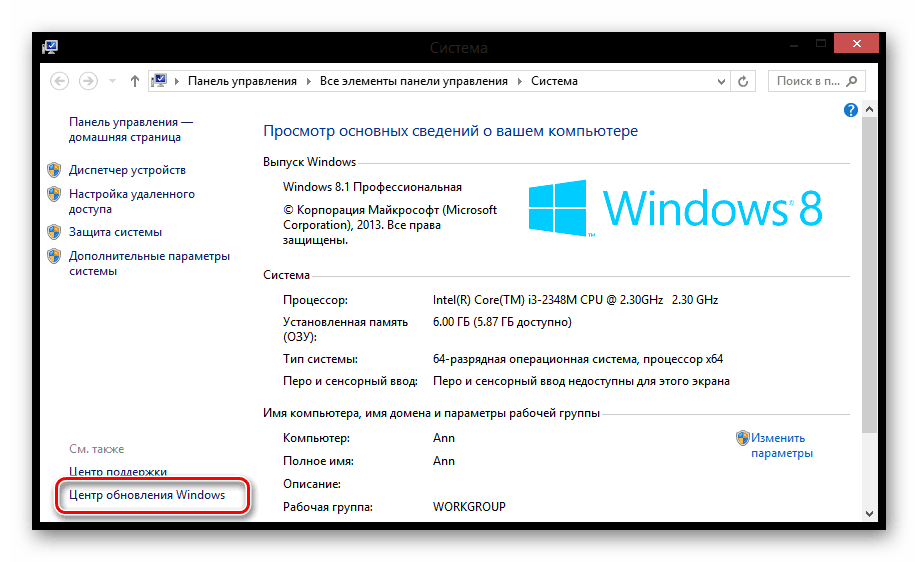Click shield icon beside Дополнительные параметры системы
This screenshot has width=918, height=562.
[54, 256]
